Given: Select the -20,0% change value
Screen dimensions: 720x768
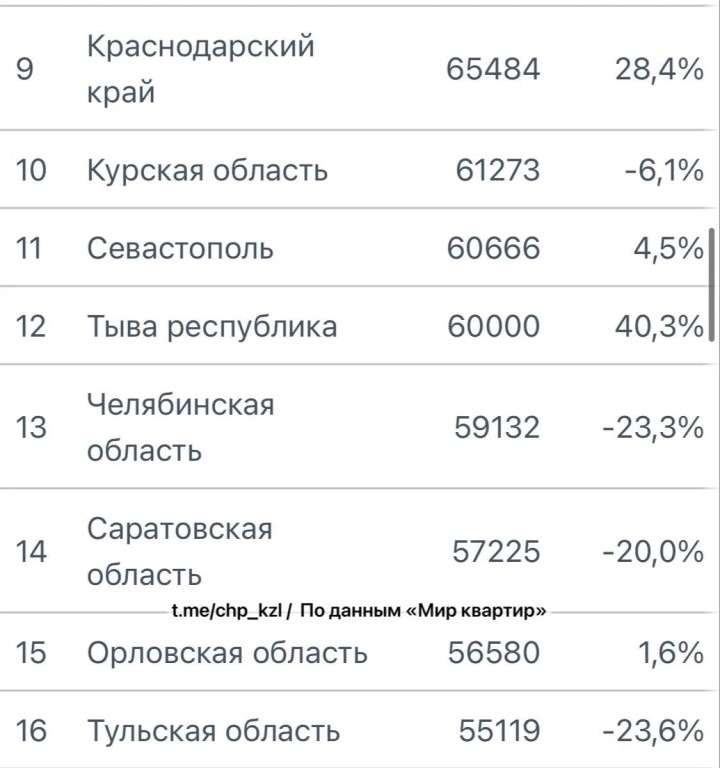Looking at the screenshot, I should coord(653,552).
